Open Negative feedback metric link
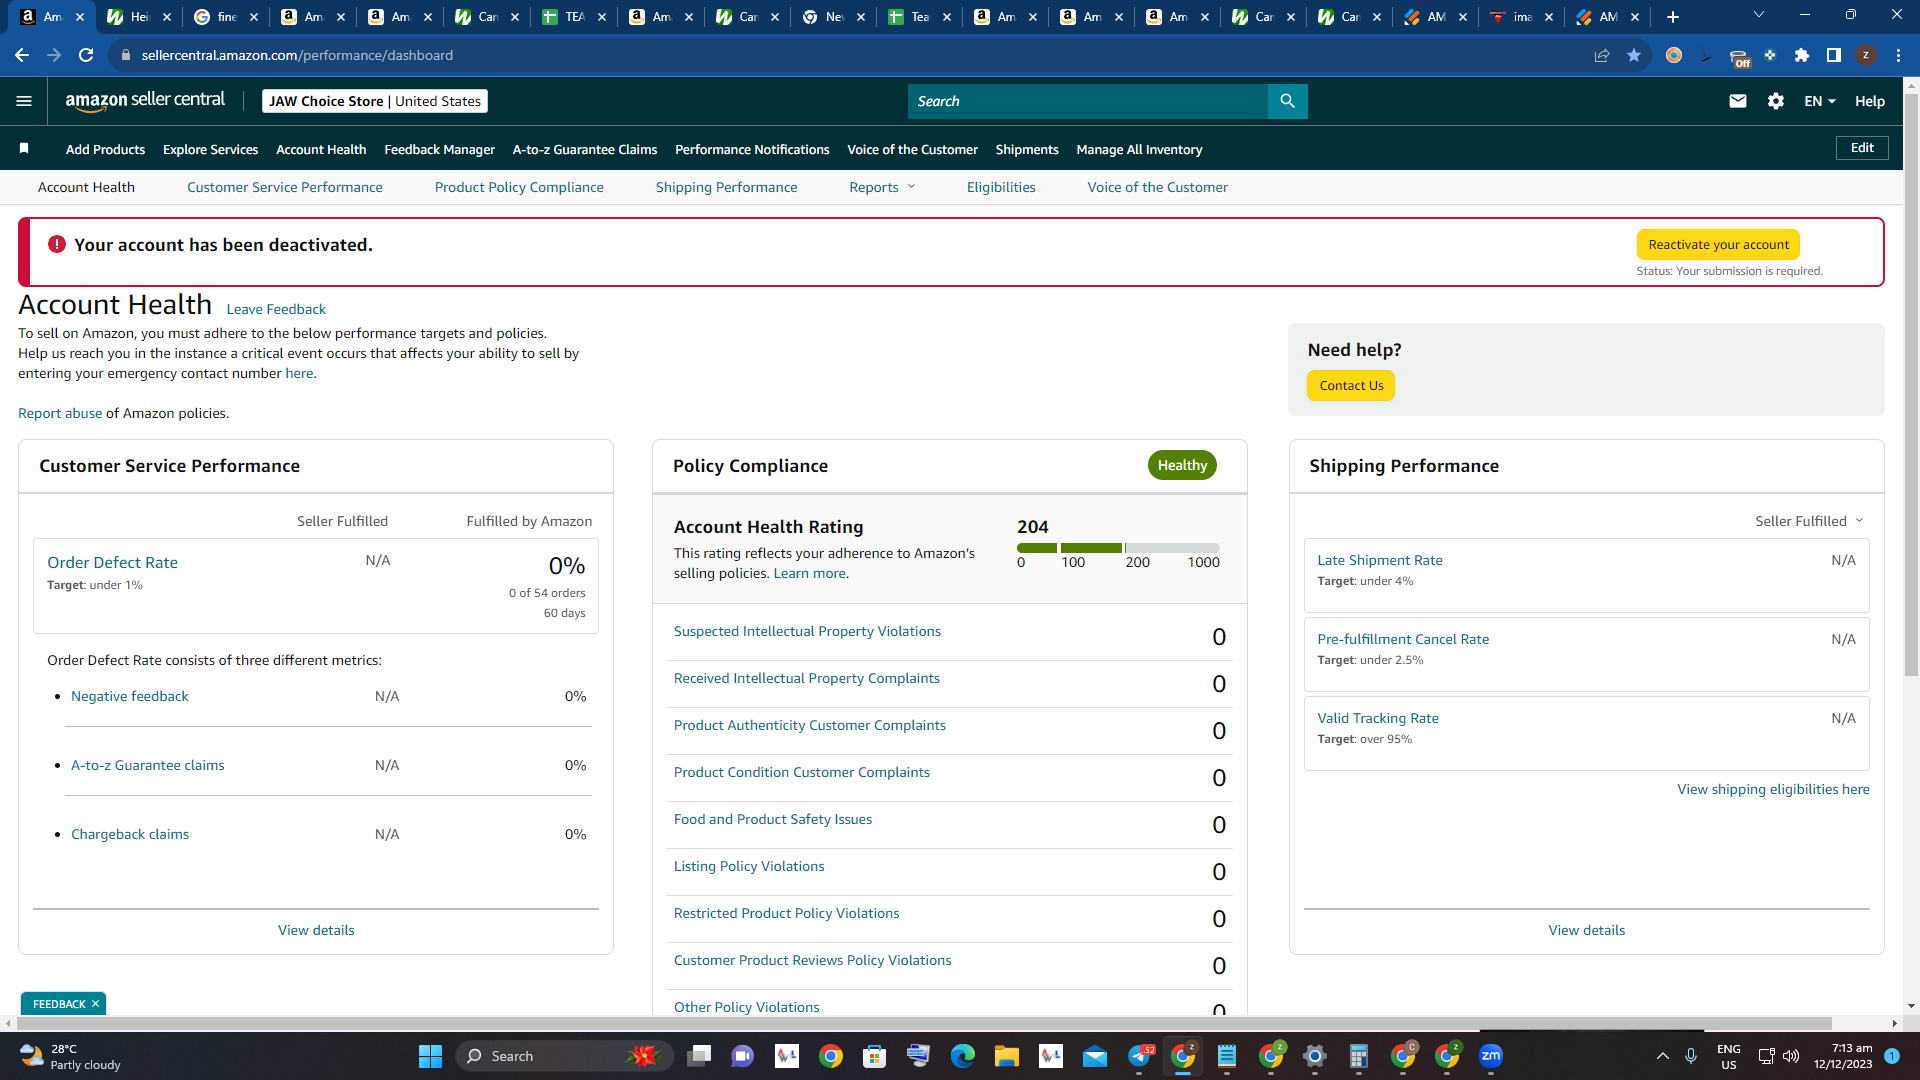The image size is (1920, 1080). [130, 696]
